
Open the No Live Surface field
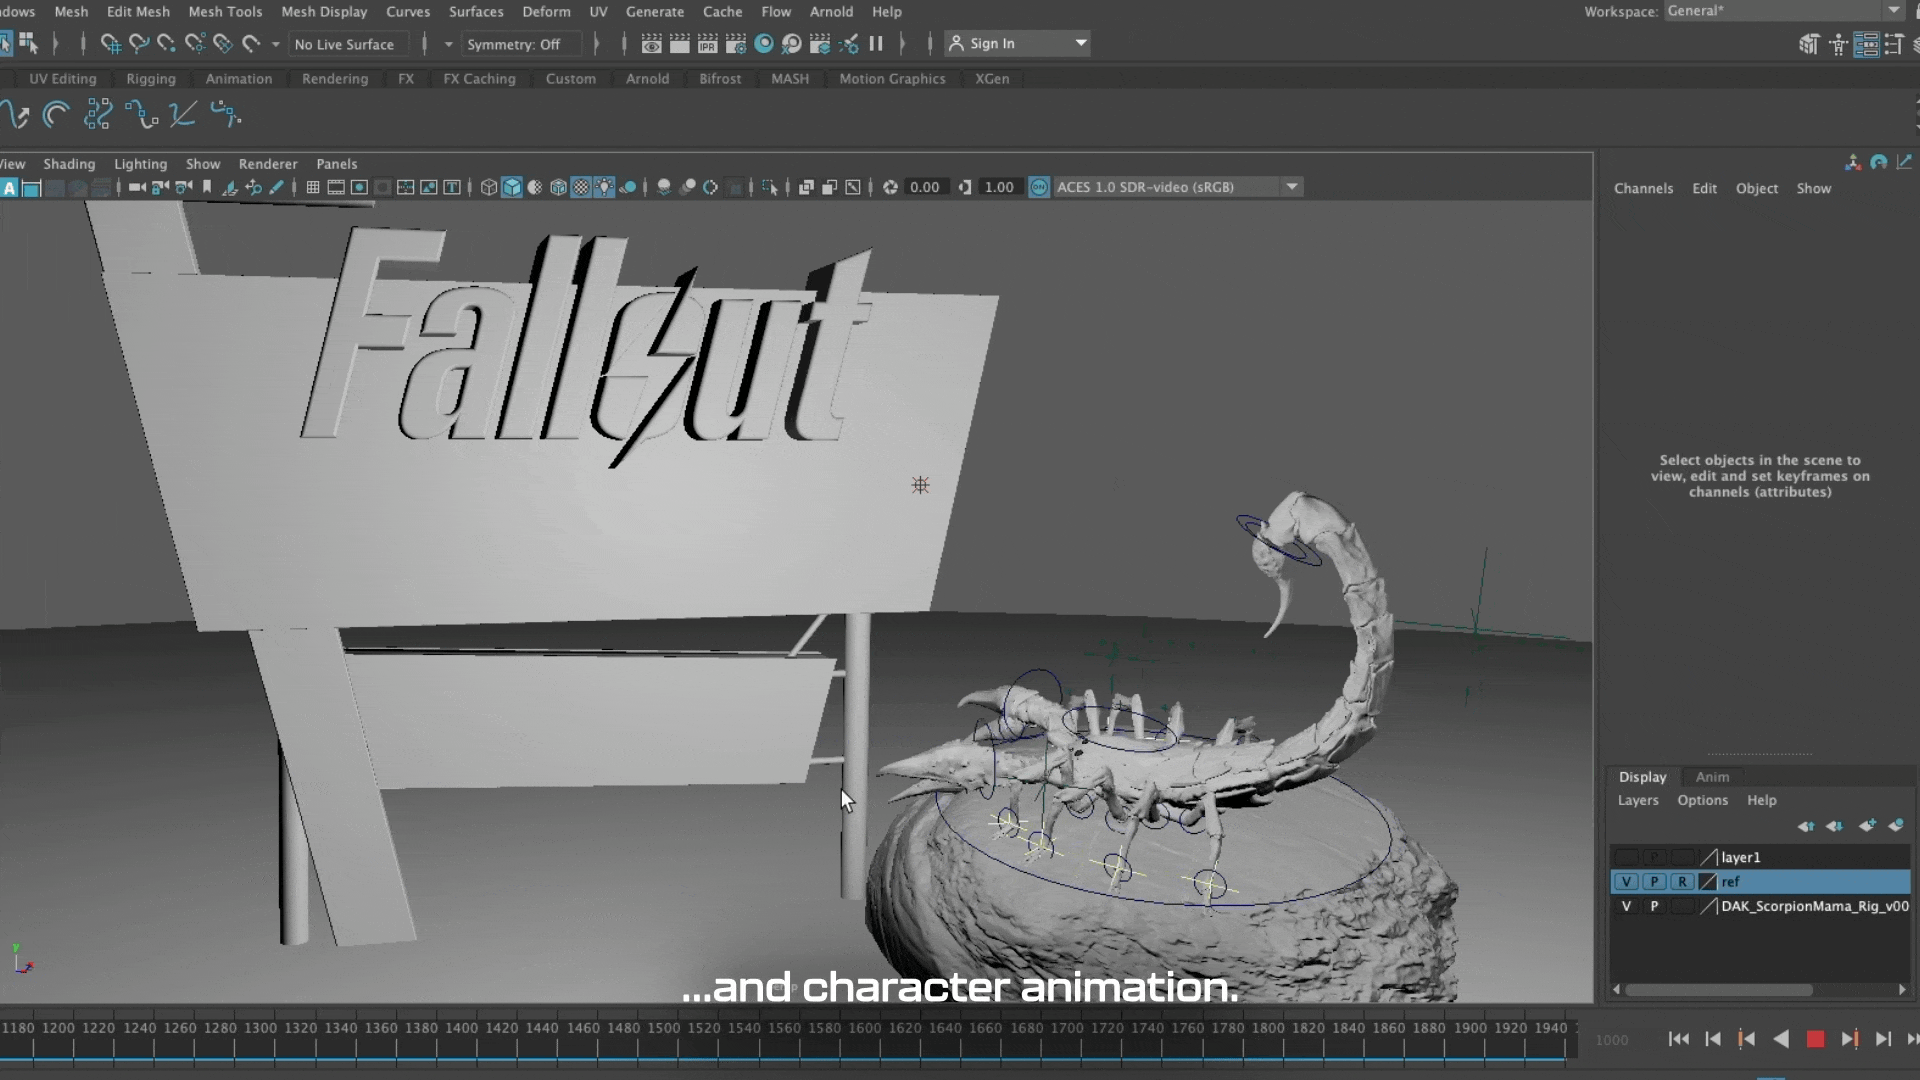point(349,44)
